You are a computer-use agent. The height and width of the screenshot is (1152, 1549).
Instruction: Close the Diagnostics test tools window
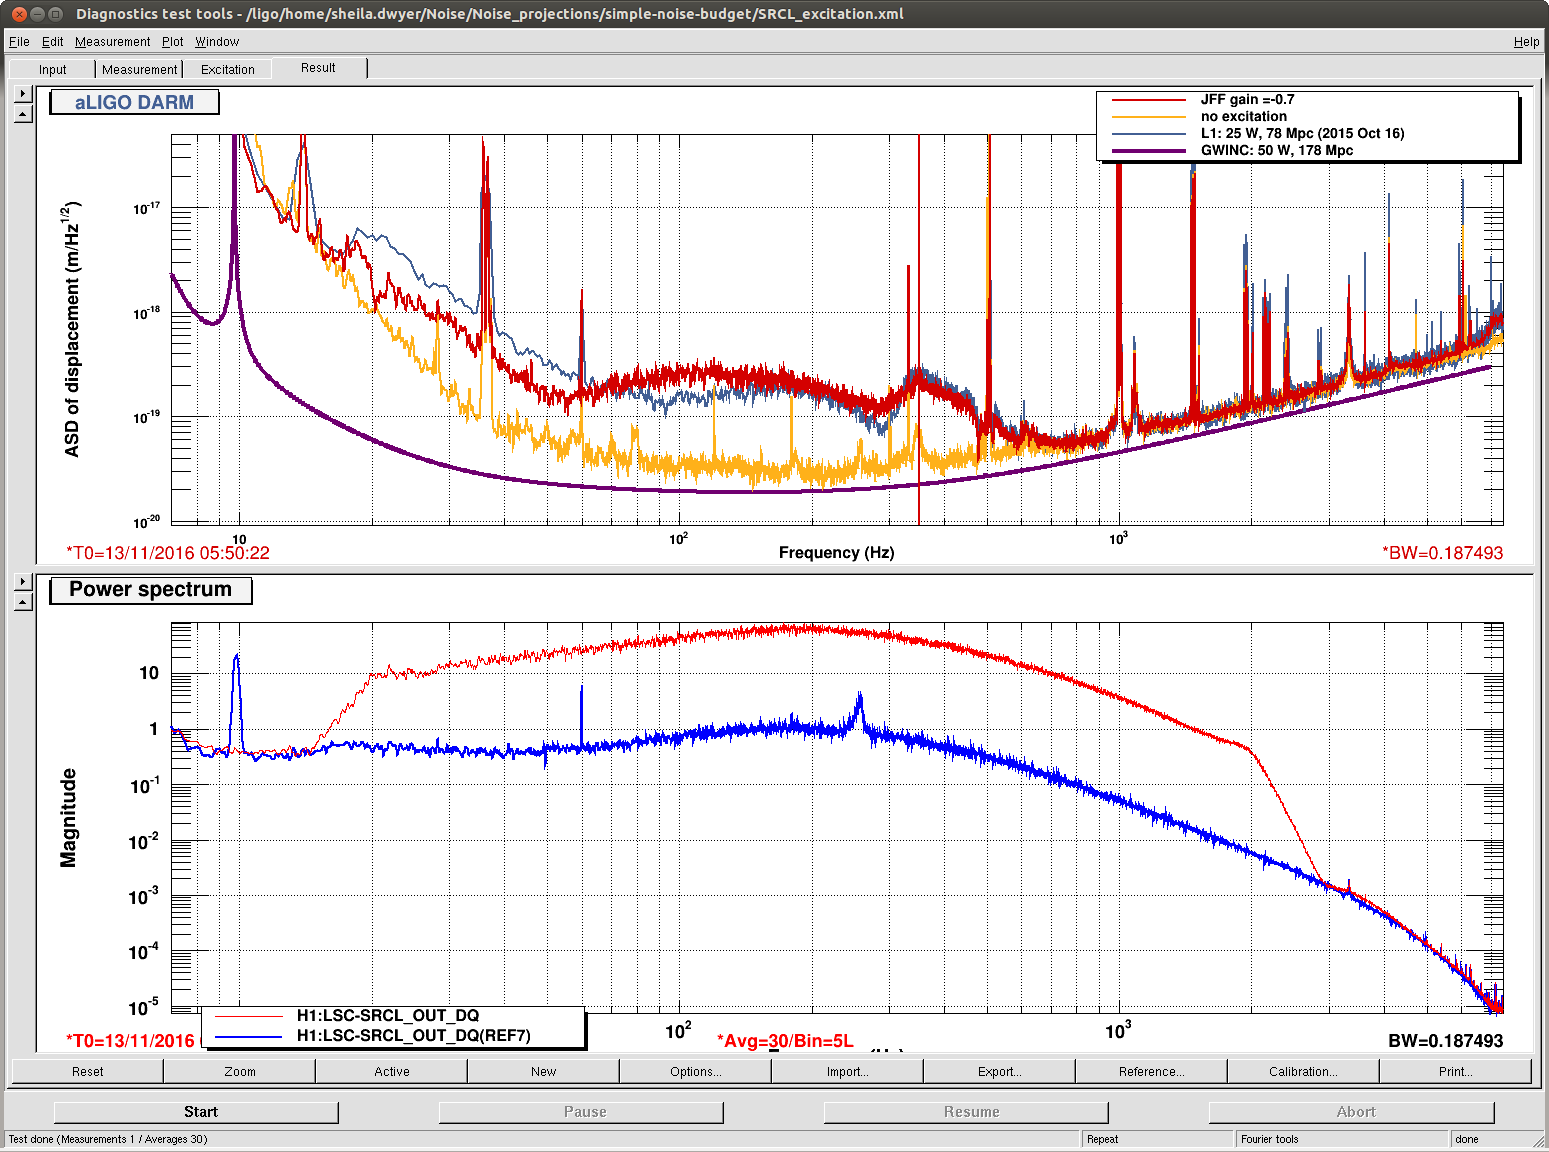coord(19,14)
